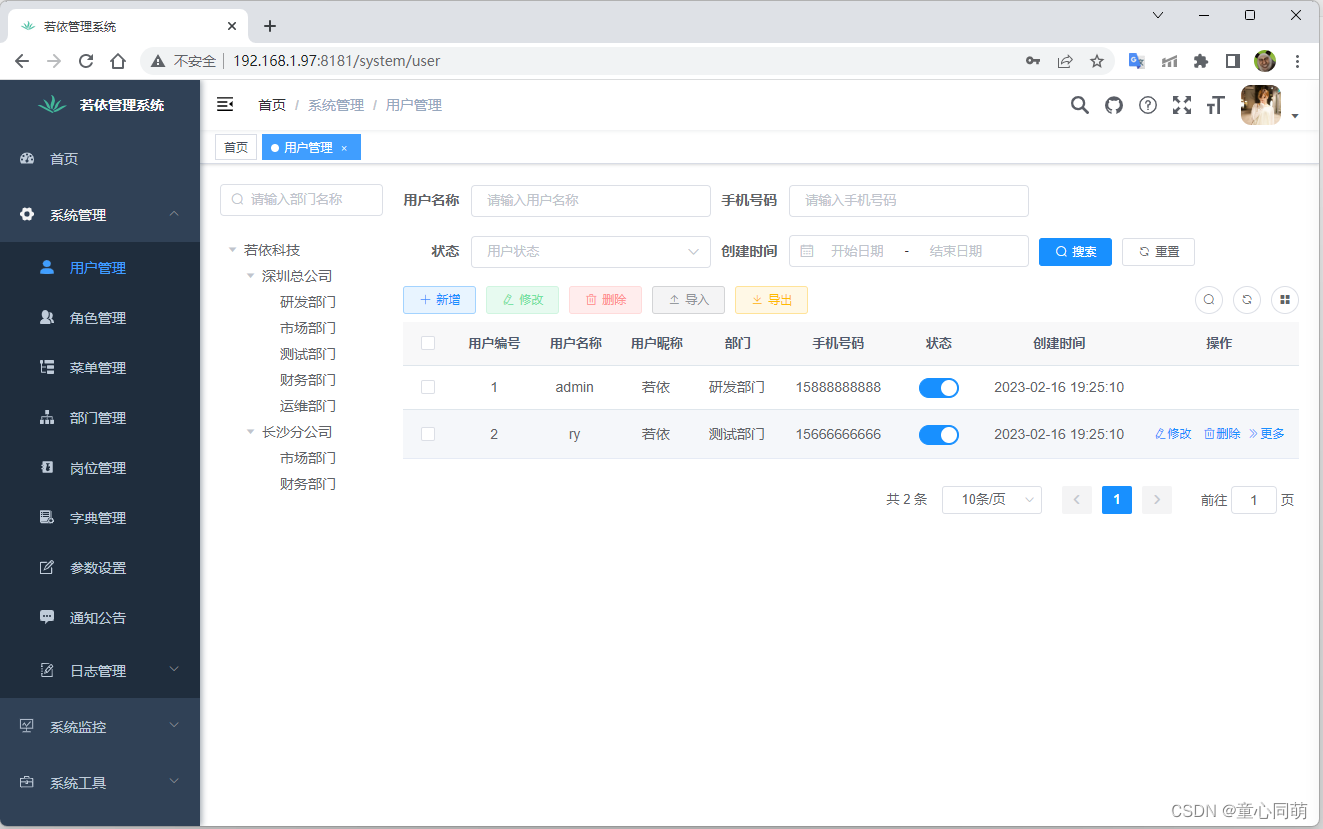The height and width of the screenshot is (829, 1323).
Task: Collapse the sidebar with hamburger icon
Action: 225,104
